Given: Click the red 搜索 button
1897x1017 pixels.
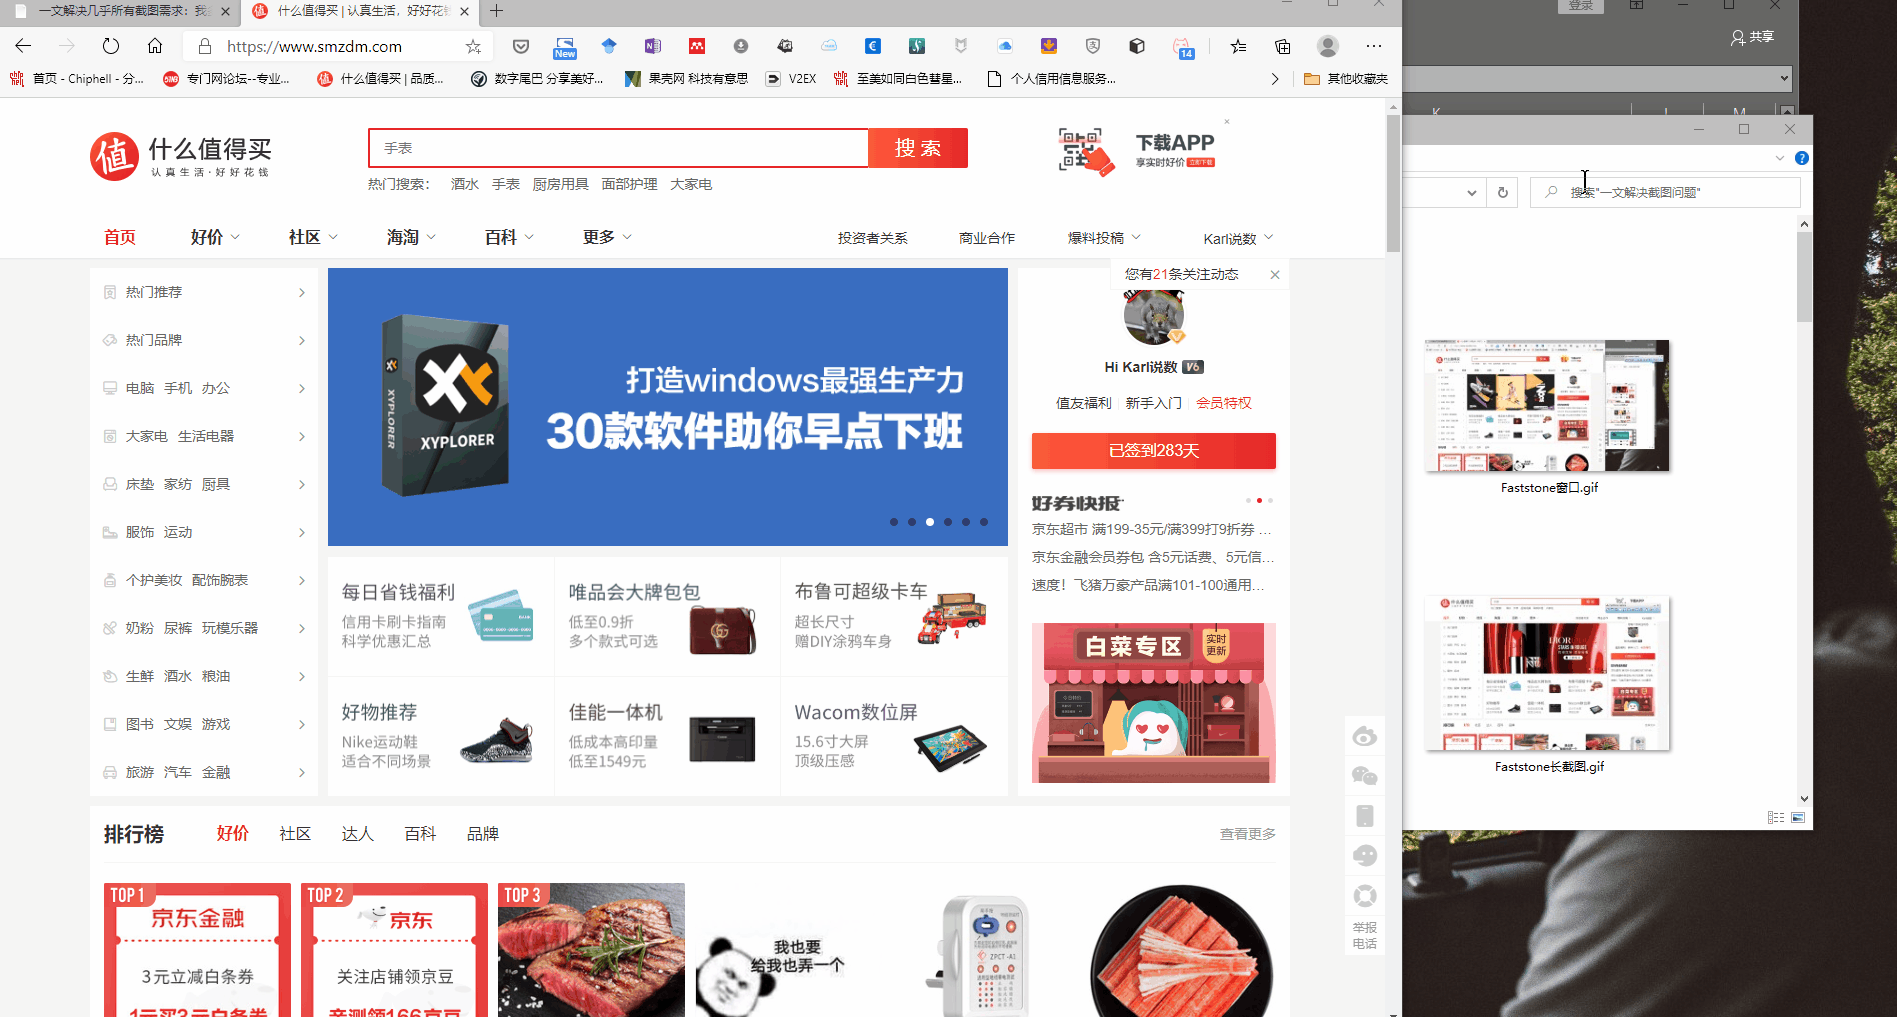Looking at the screenshot, I should (x=918, y=148).
